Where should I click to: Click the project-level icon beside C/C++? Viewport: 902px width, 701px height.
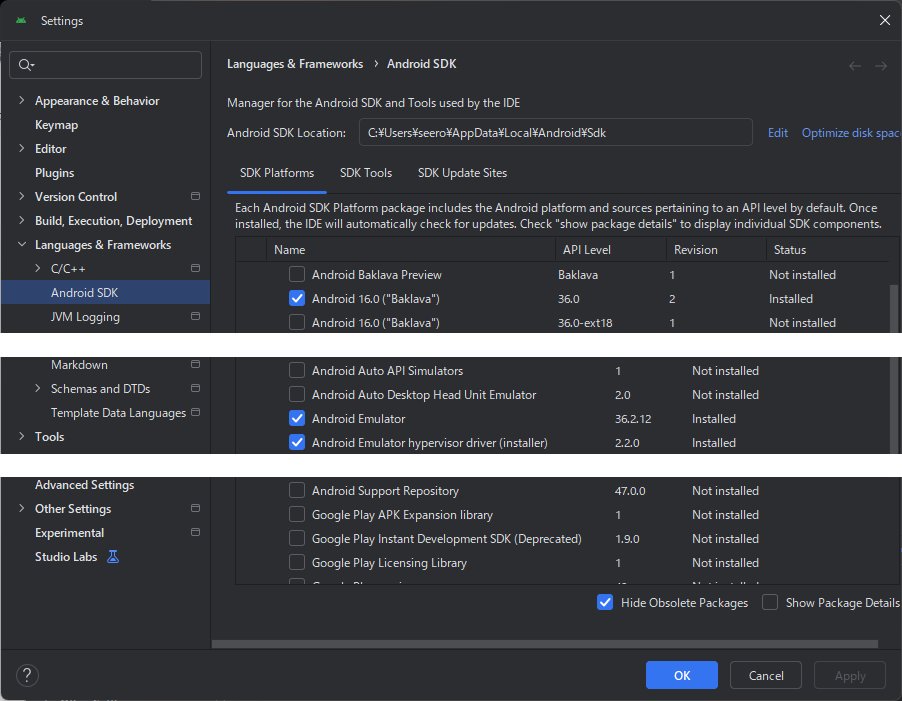pyautogui.click(x=196, y=268)
